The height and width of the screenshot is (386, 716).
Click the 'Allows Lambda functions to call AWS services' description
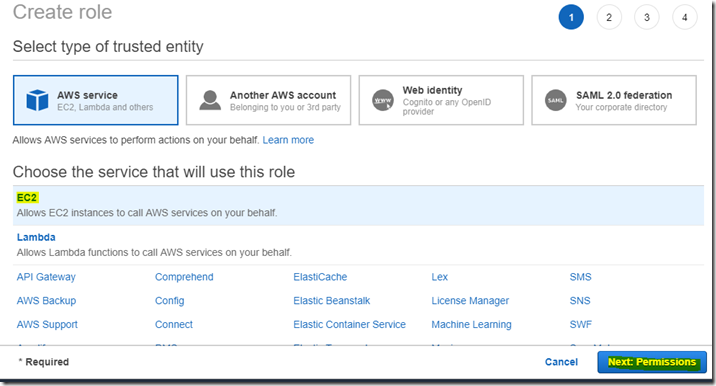coord(154,253)
